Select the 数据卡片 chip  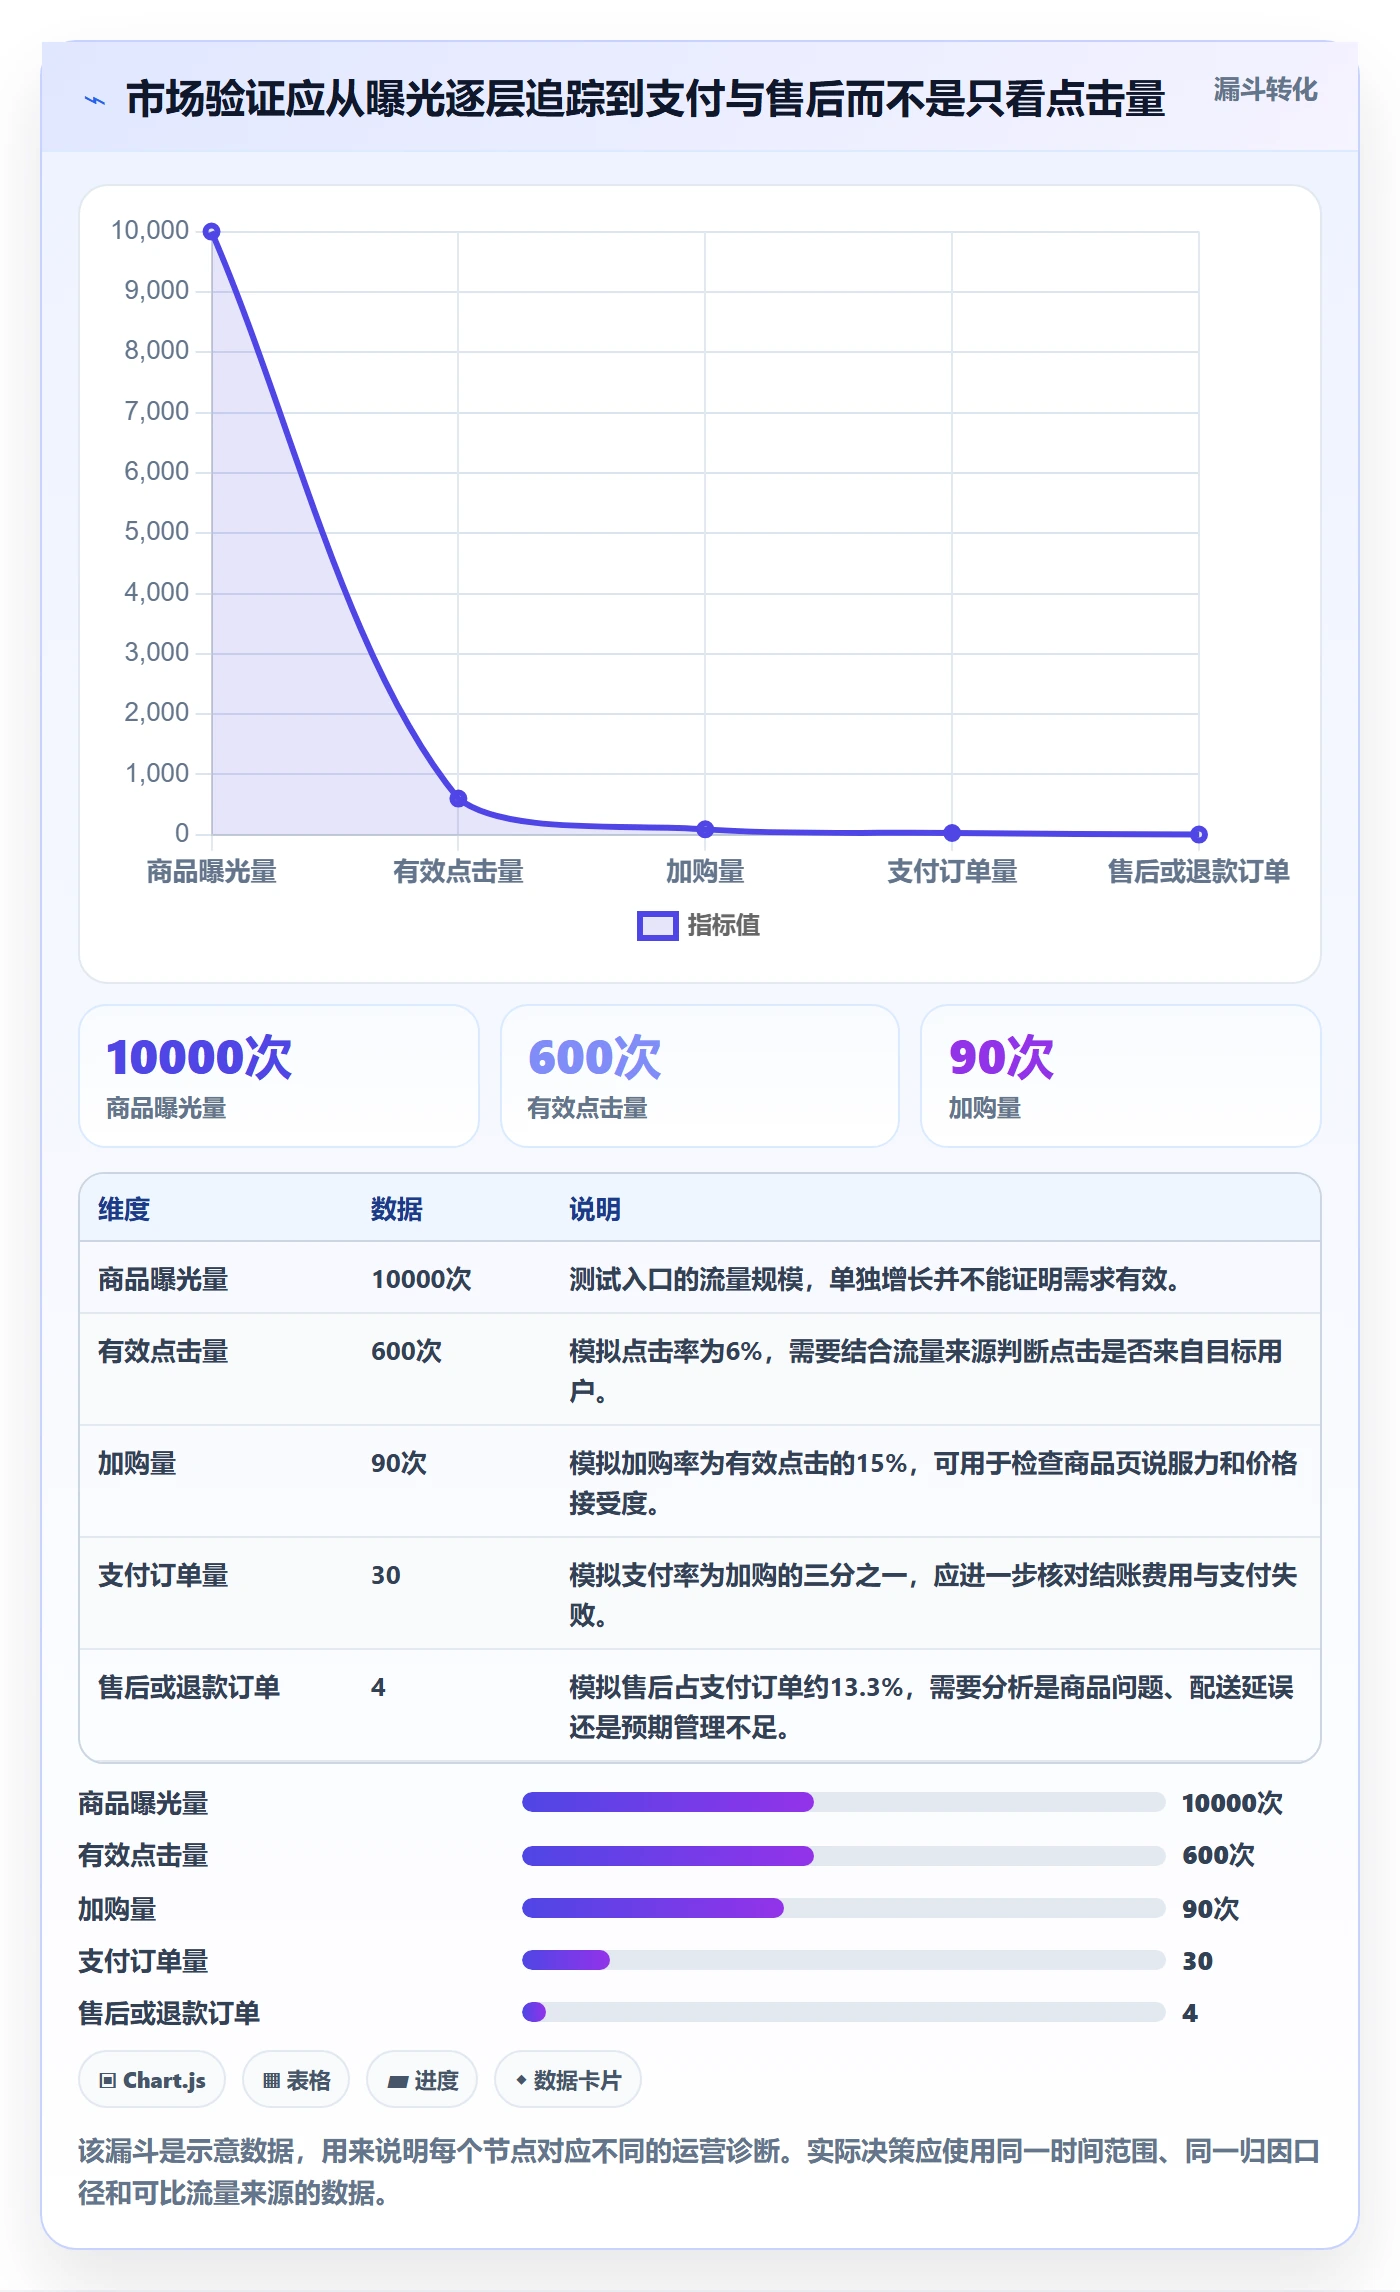[x=568, y=2080]
